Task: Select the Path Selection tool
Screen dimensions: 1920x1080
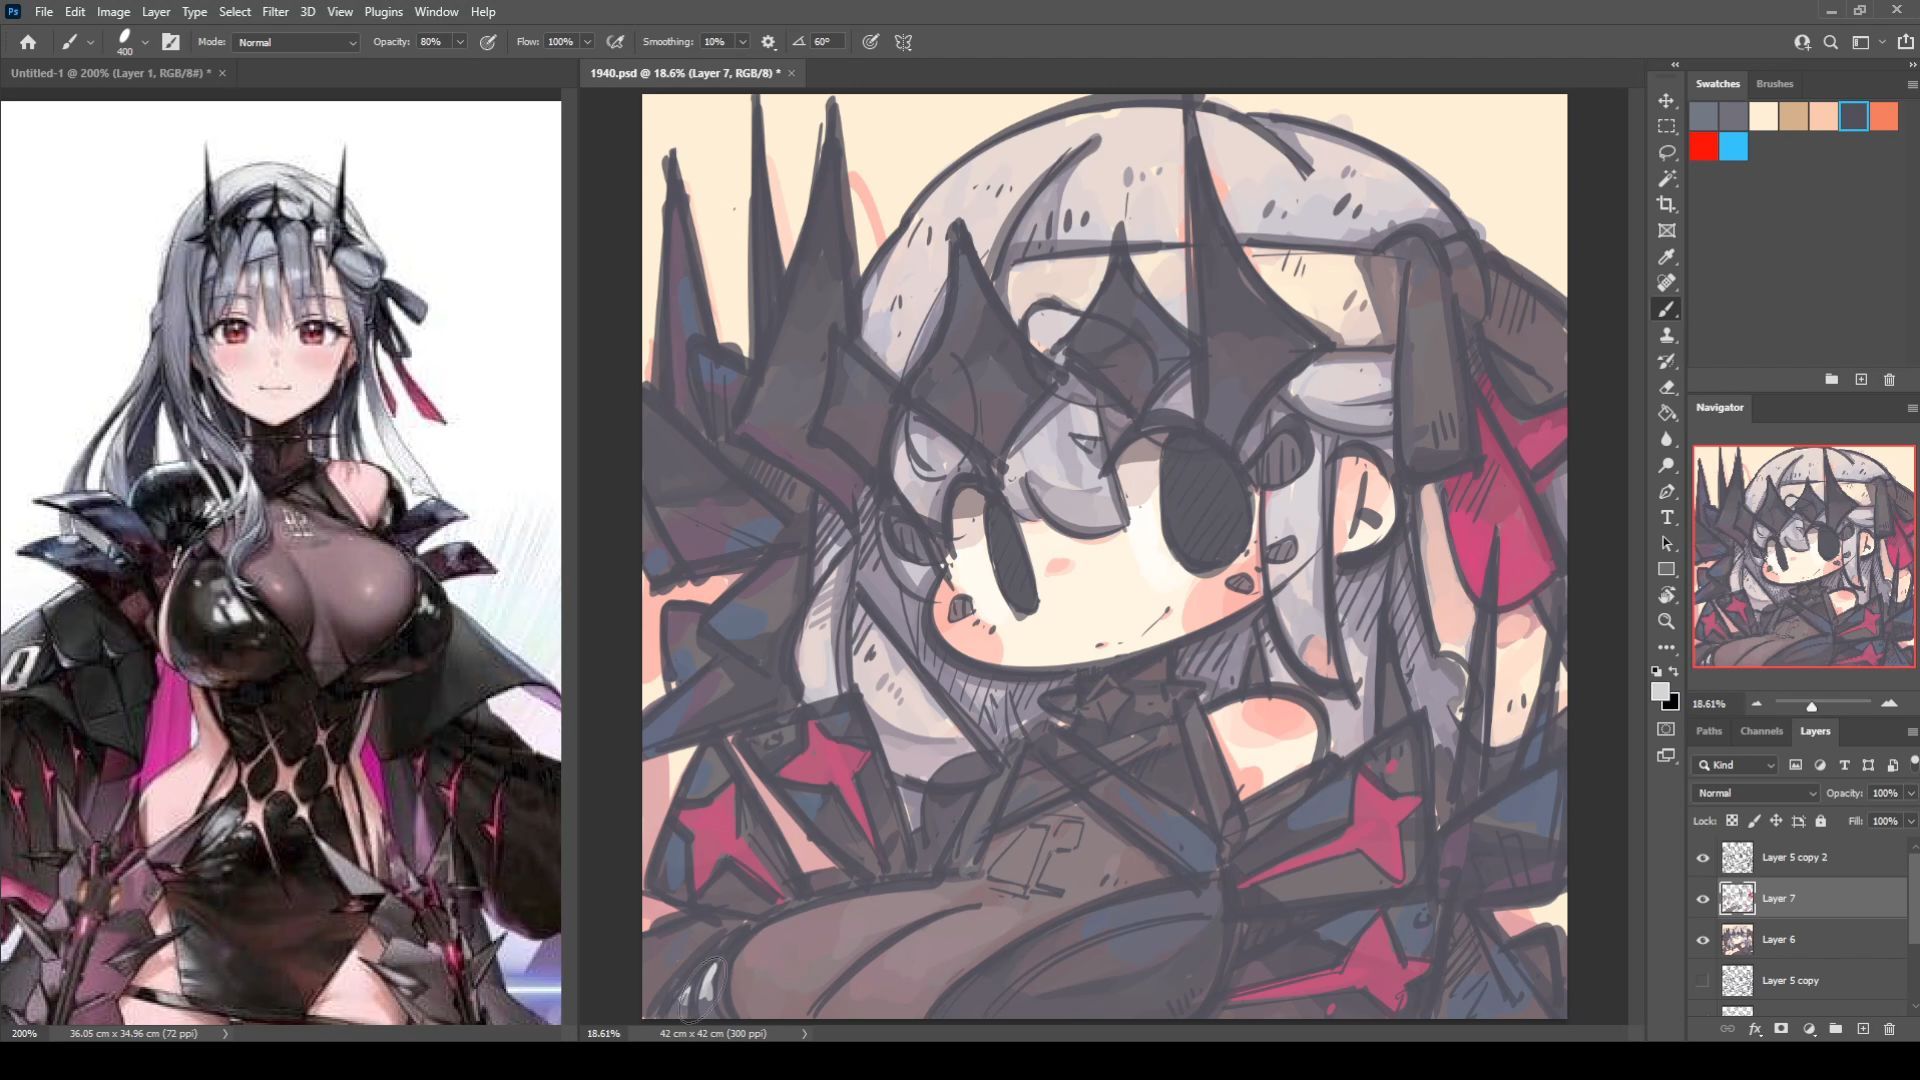Action: pos(1666,544)
